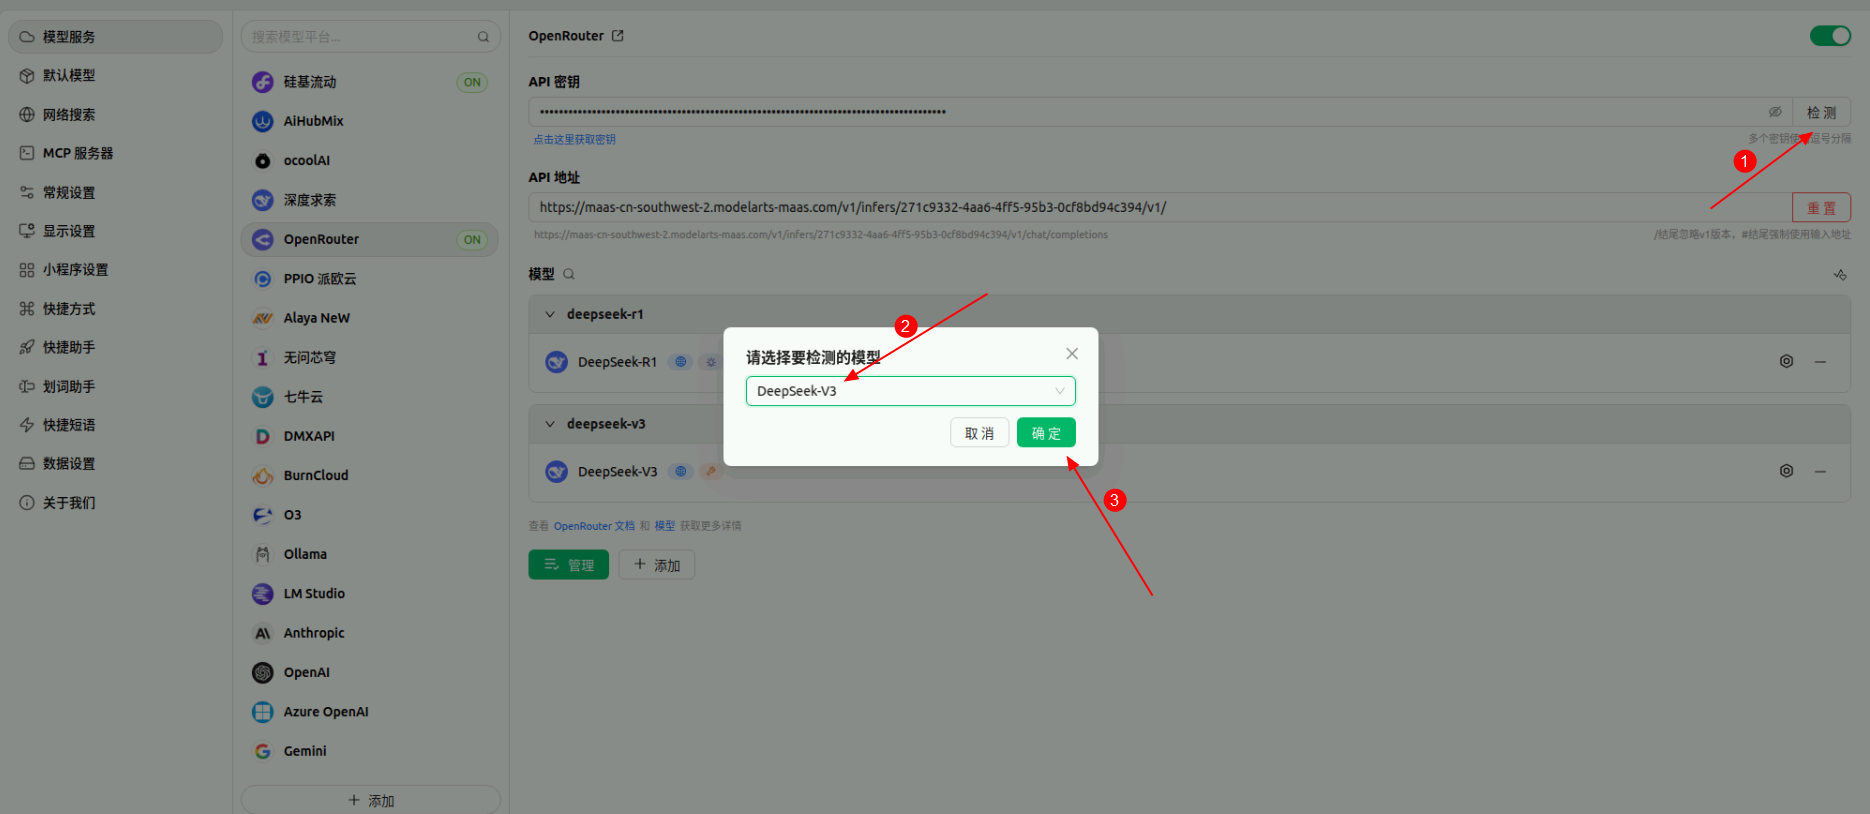Open settings gear for DeepSeek-R1 model
The height and width of the screenshot is (814, 1870).
pos(1786,361)
